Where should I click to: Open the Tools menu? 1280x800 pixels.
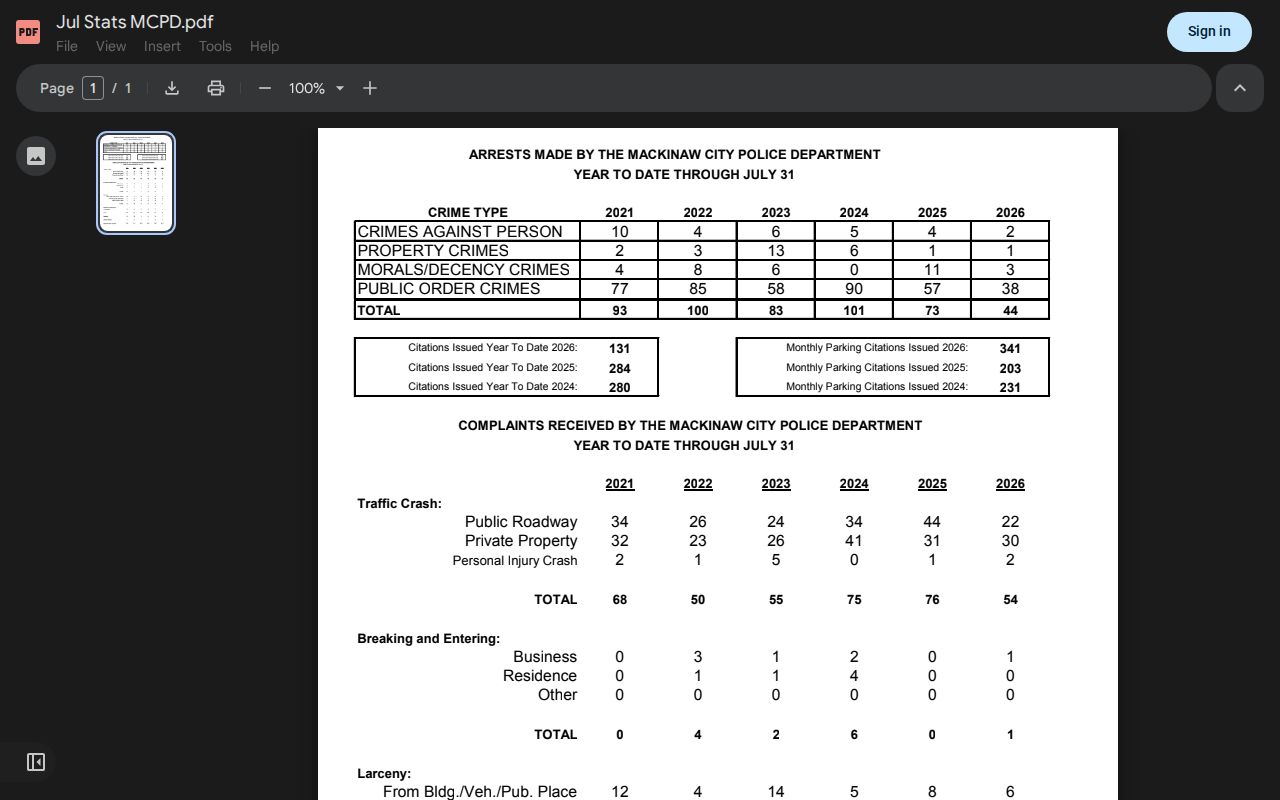[215, 46]
